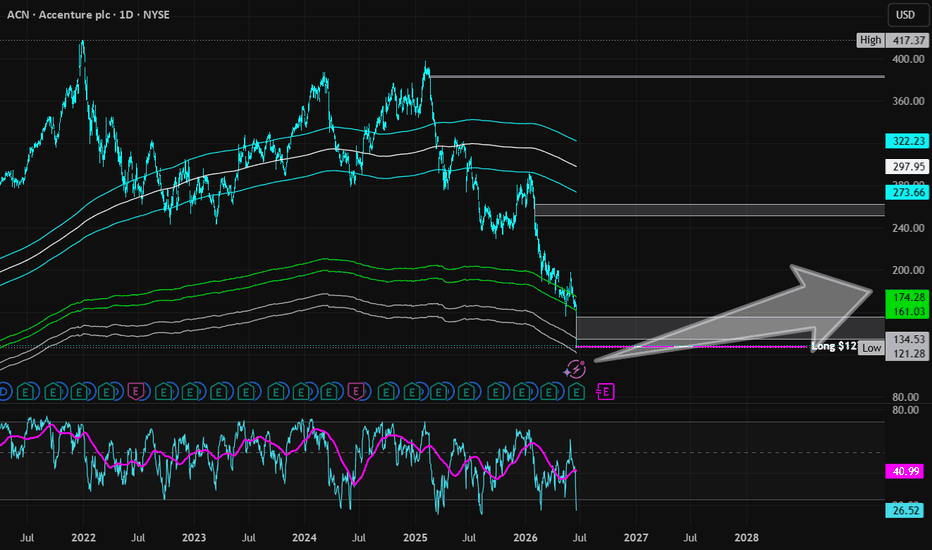Select the 297.95 white price label
Screen dimensions: 932x550
(x=907, y=166)
